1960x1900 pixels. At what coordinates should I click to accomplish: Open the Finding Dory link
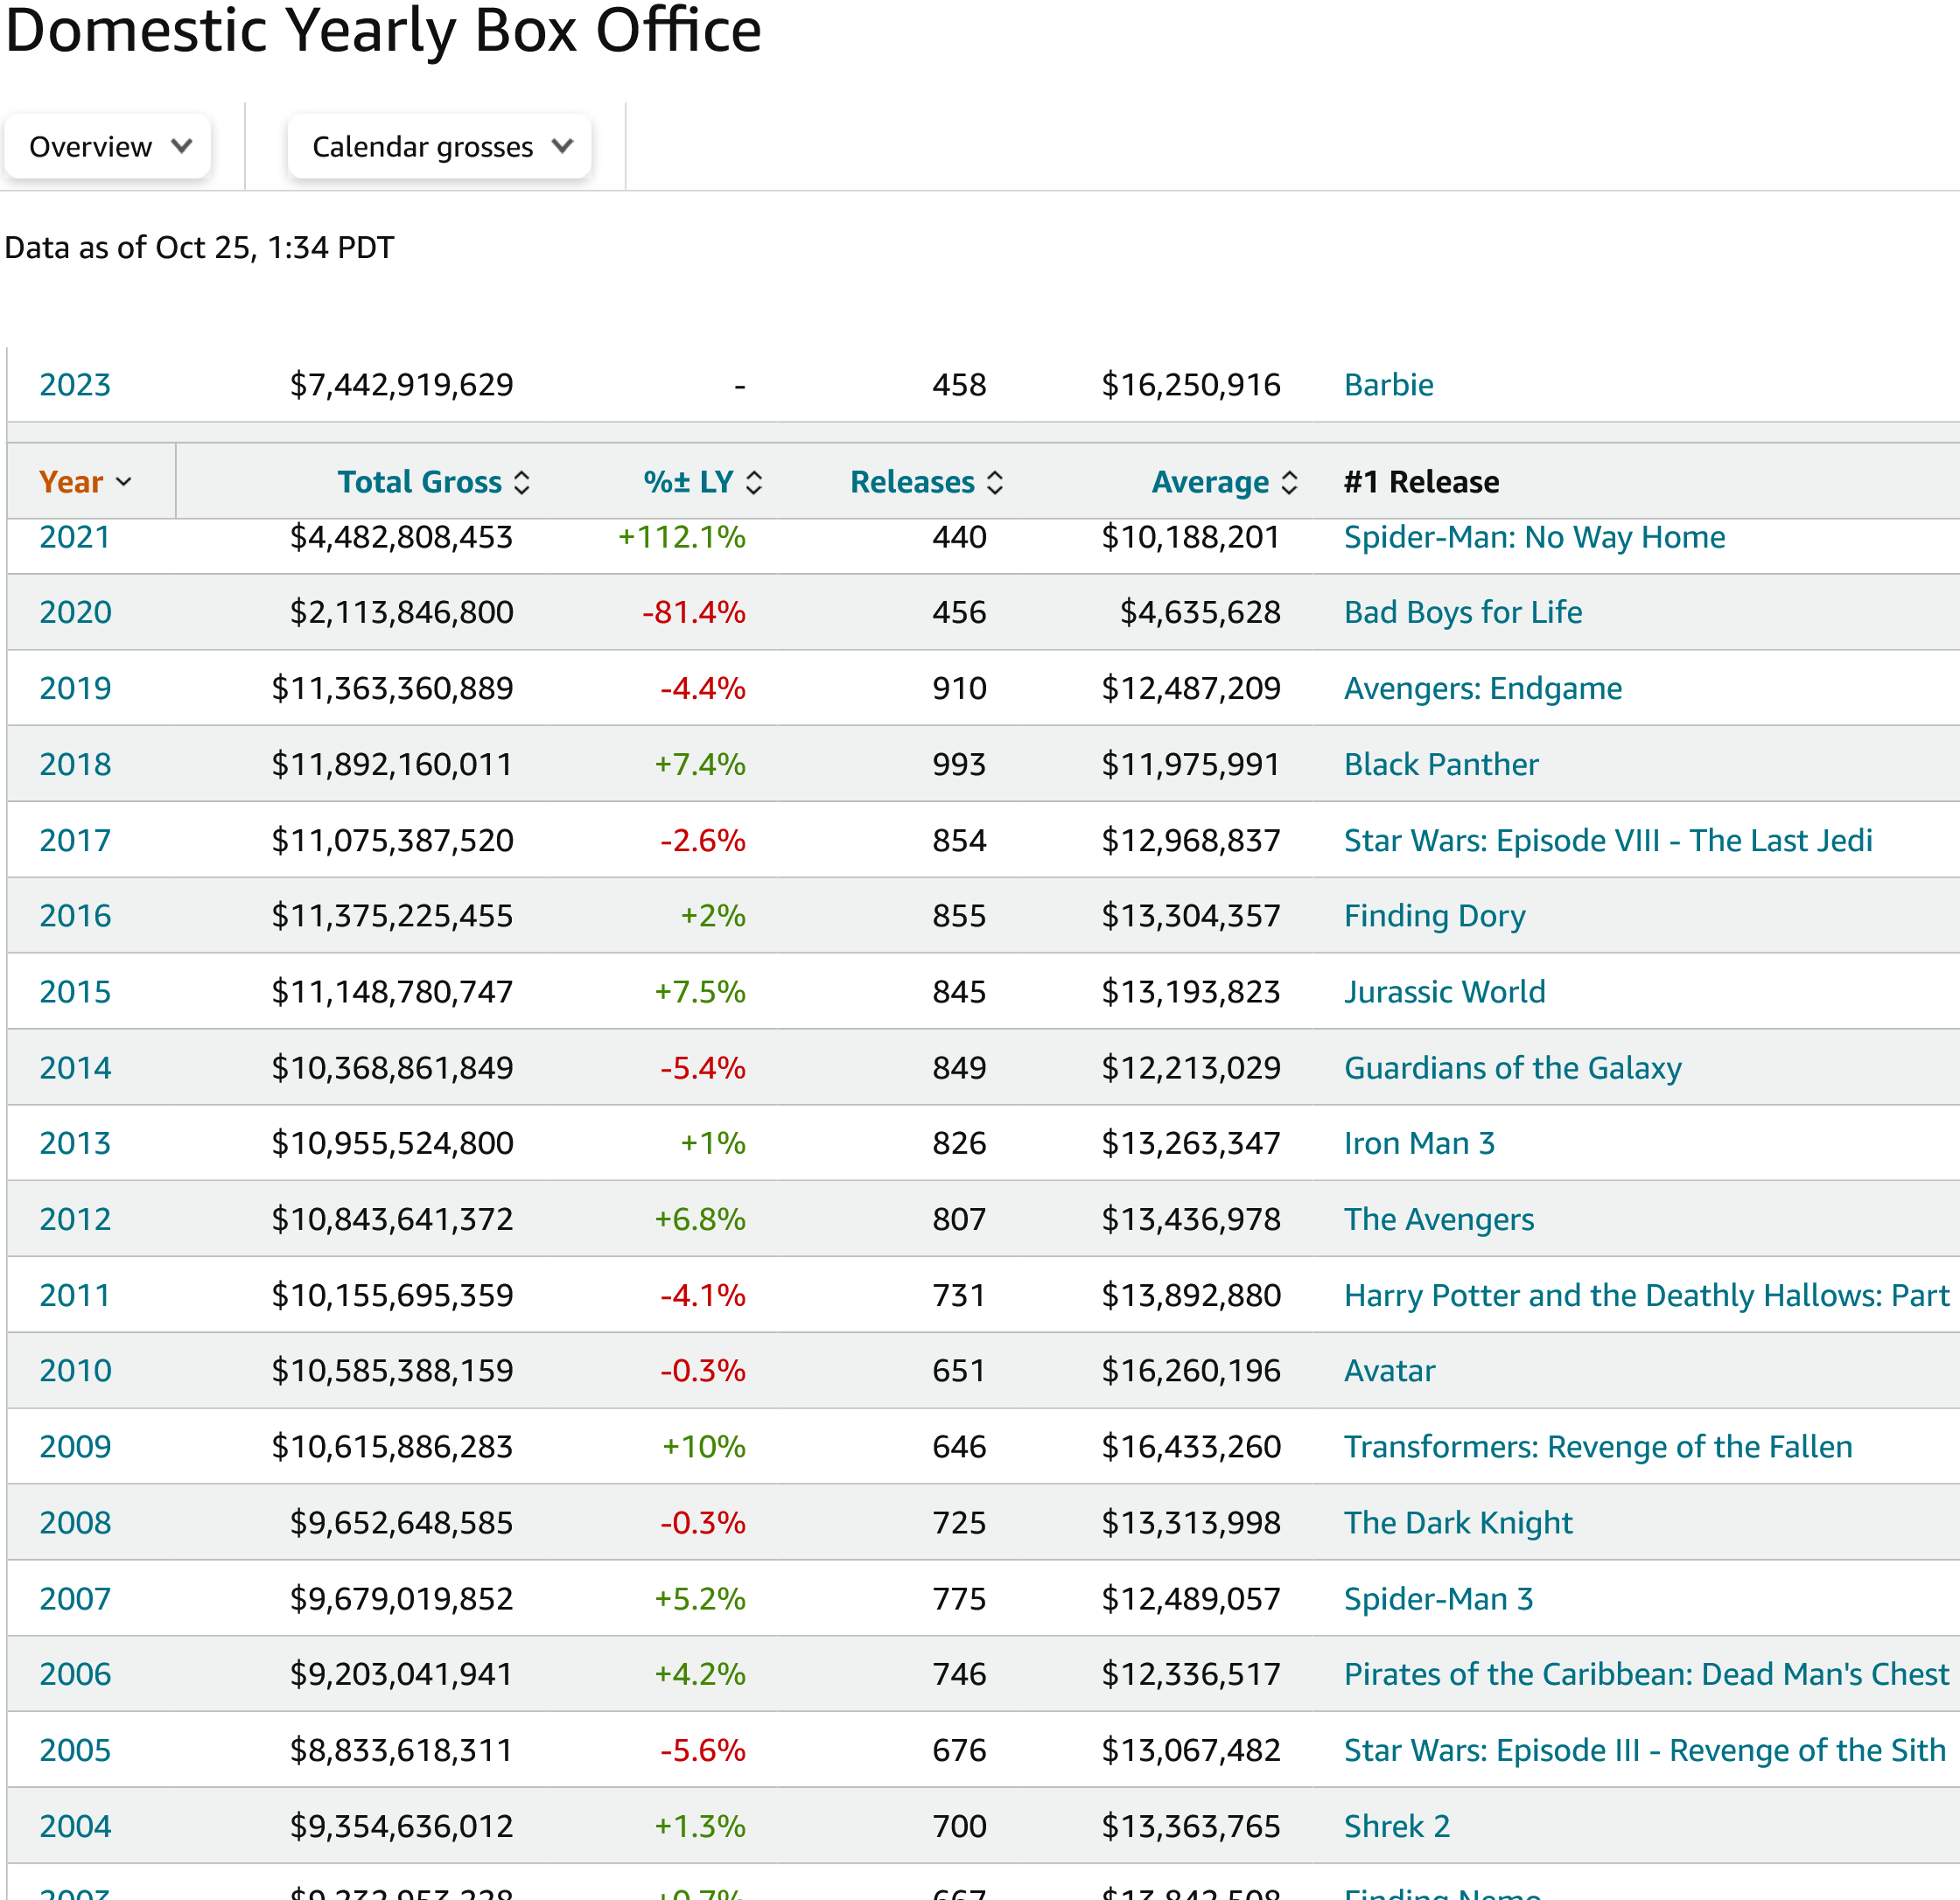1434,916
